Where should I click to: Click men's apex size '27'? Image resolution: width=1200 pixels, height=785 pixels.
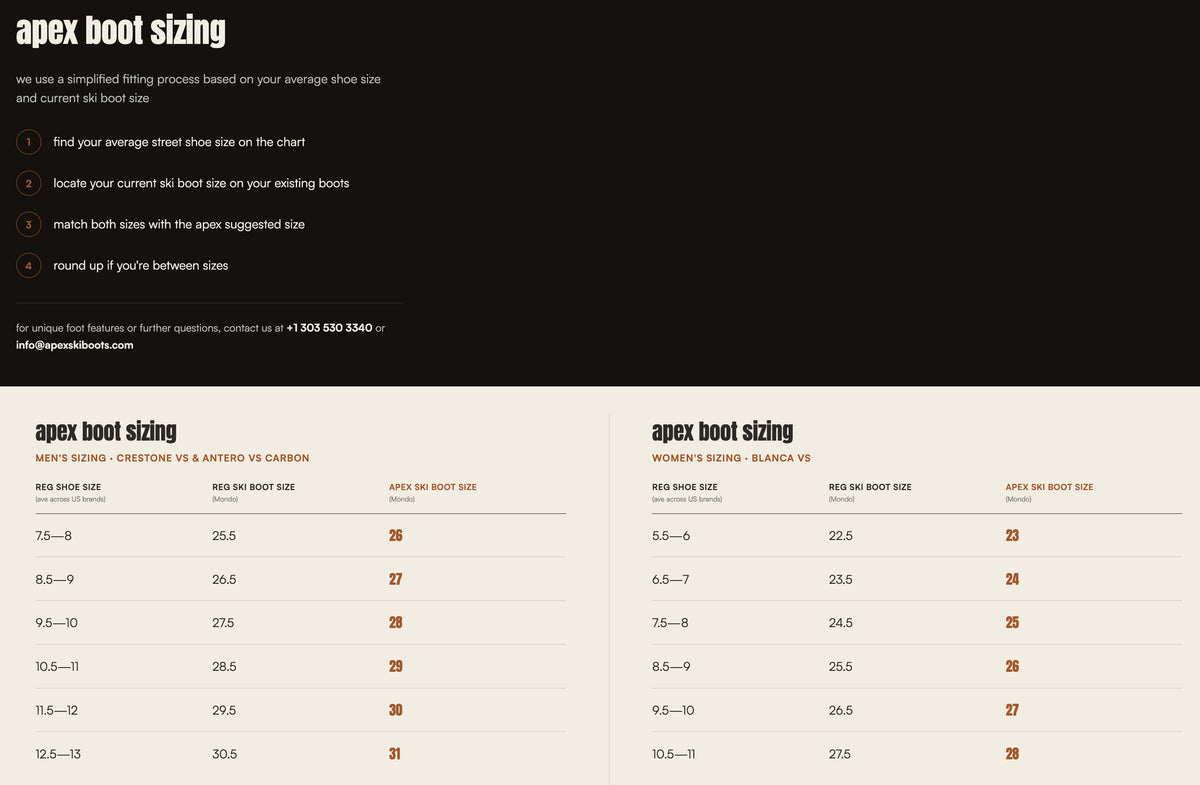[396, 579]
